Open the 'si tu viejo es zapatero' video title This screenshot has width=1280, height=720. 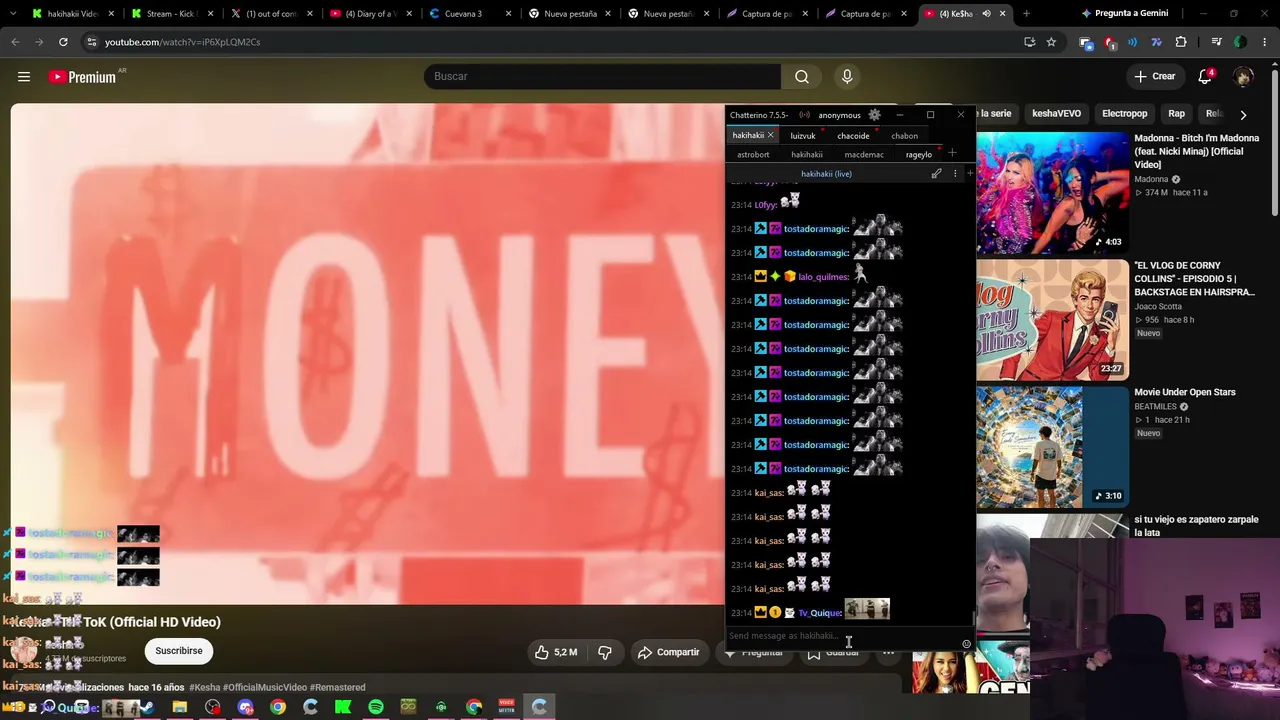(1196, 526)
